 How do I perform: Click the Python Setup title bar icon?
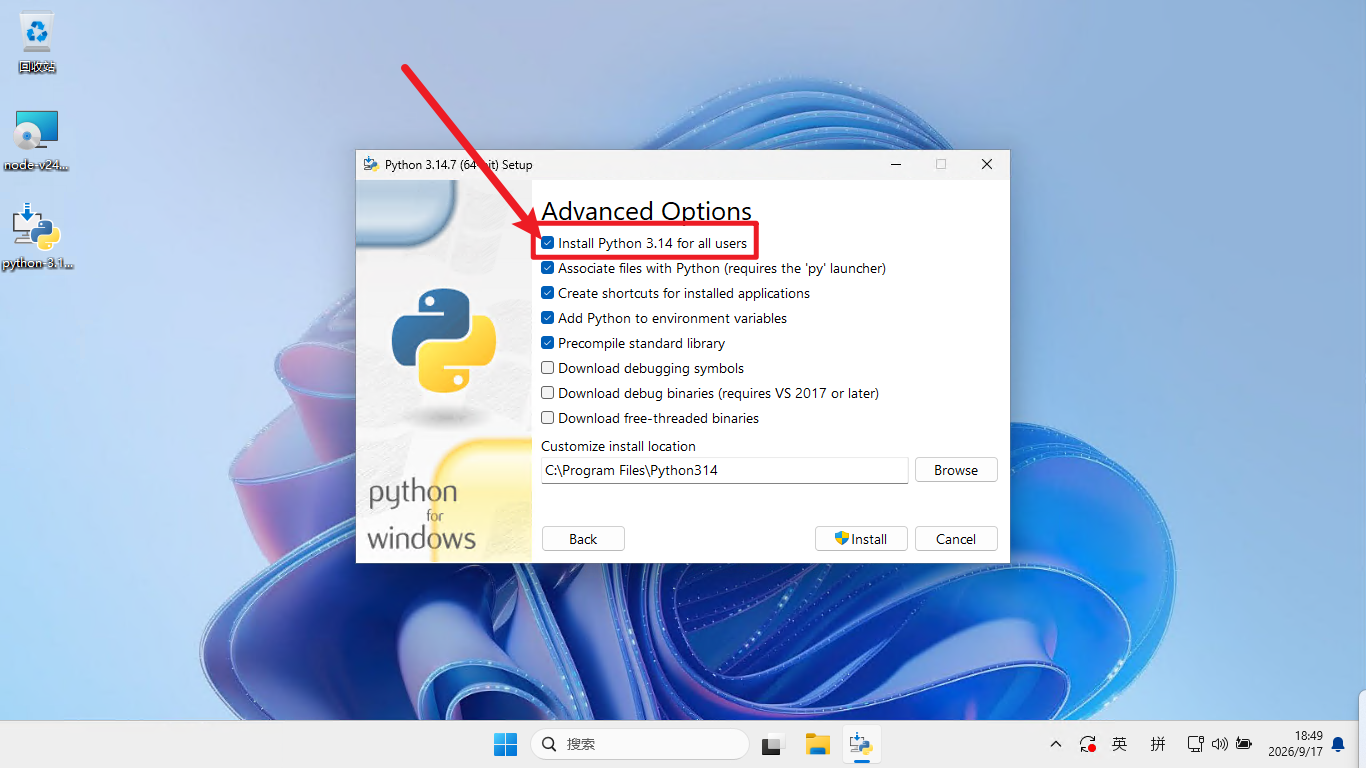click(x=371, y=164)
